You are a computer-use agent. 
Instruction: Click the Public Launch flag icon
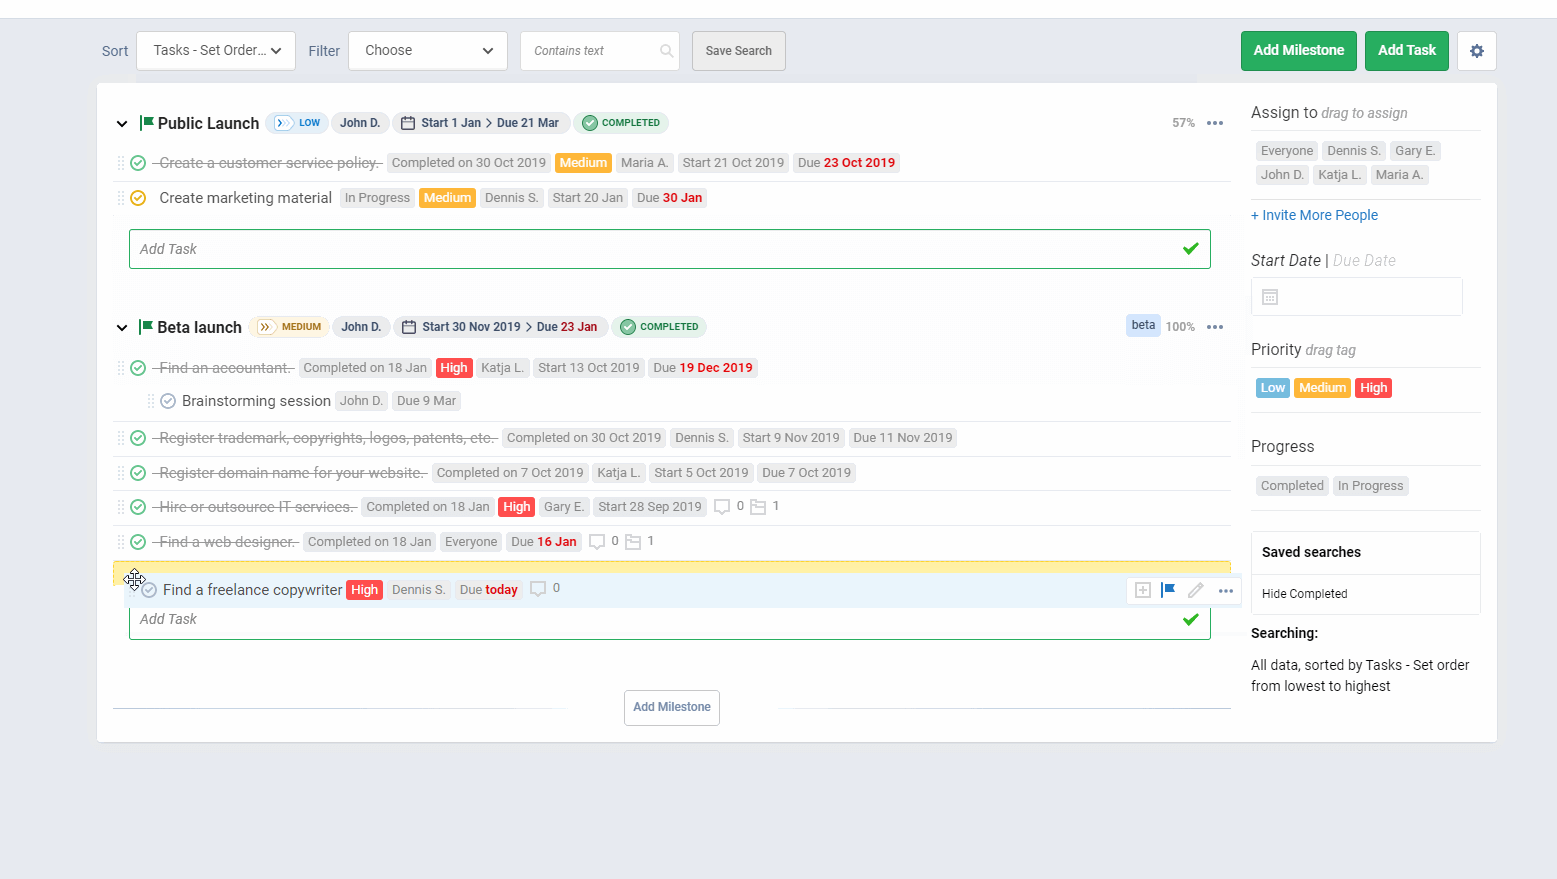(147, 123)
